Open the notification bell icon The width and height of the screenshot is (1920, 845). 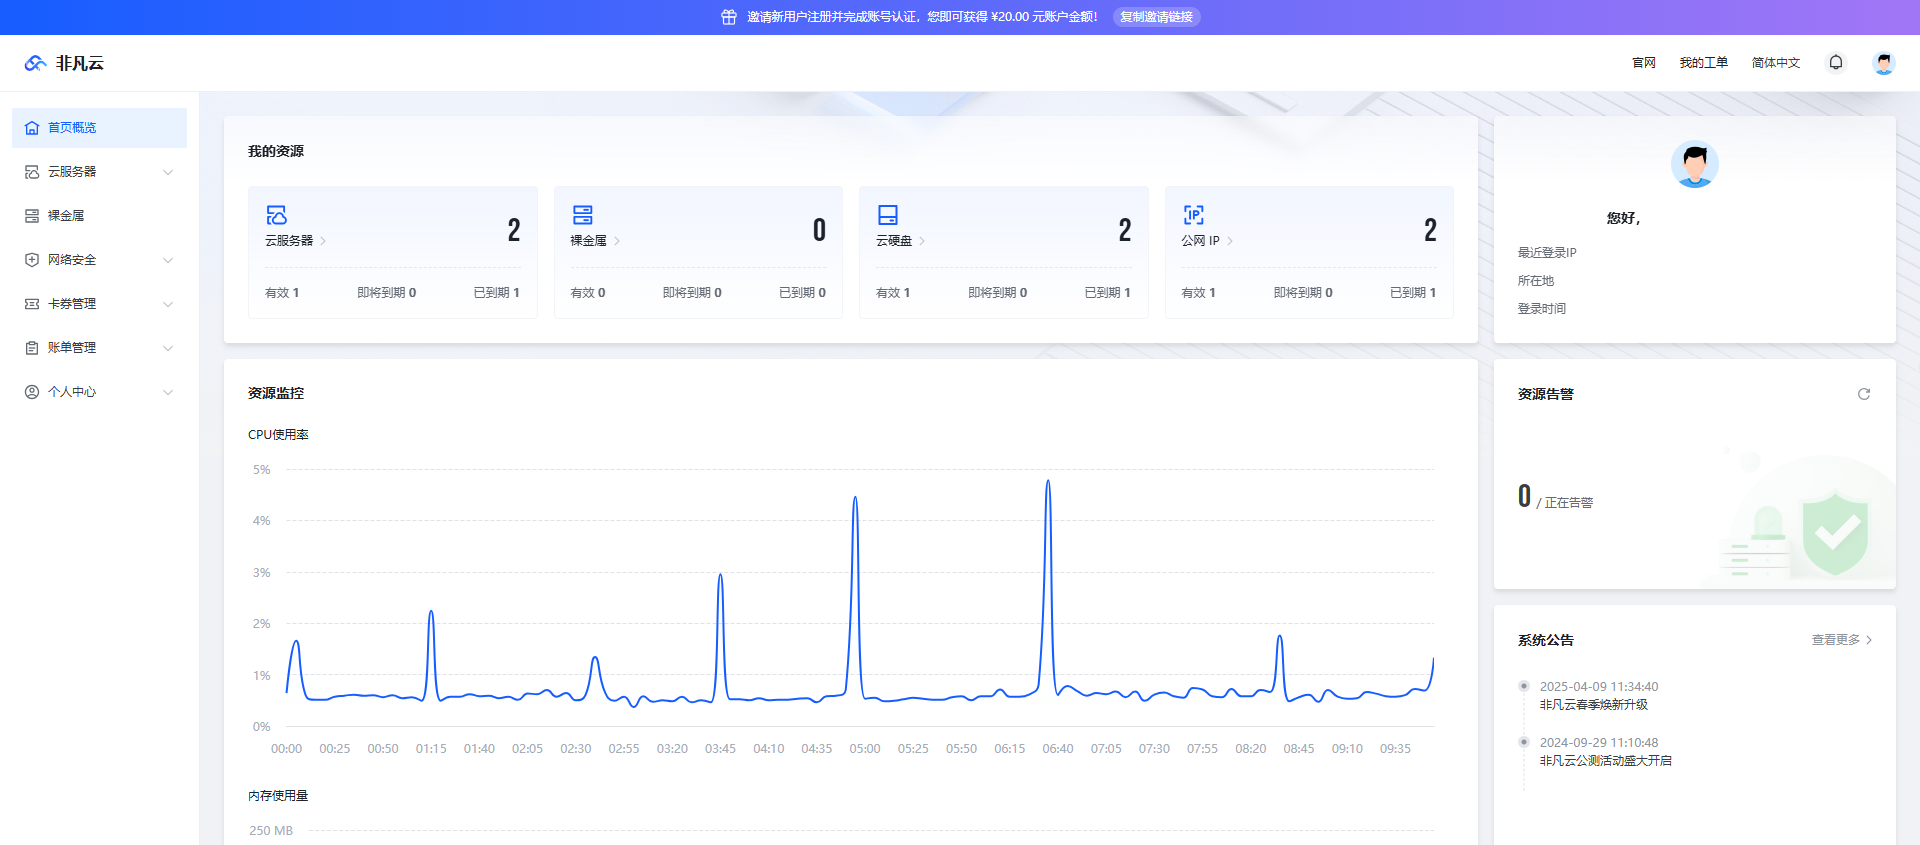[1836, 62]
